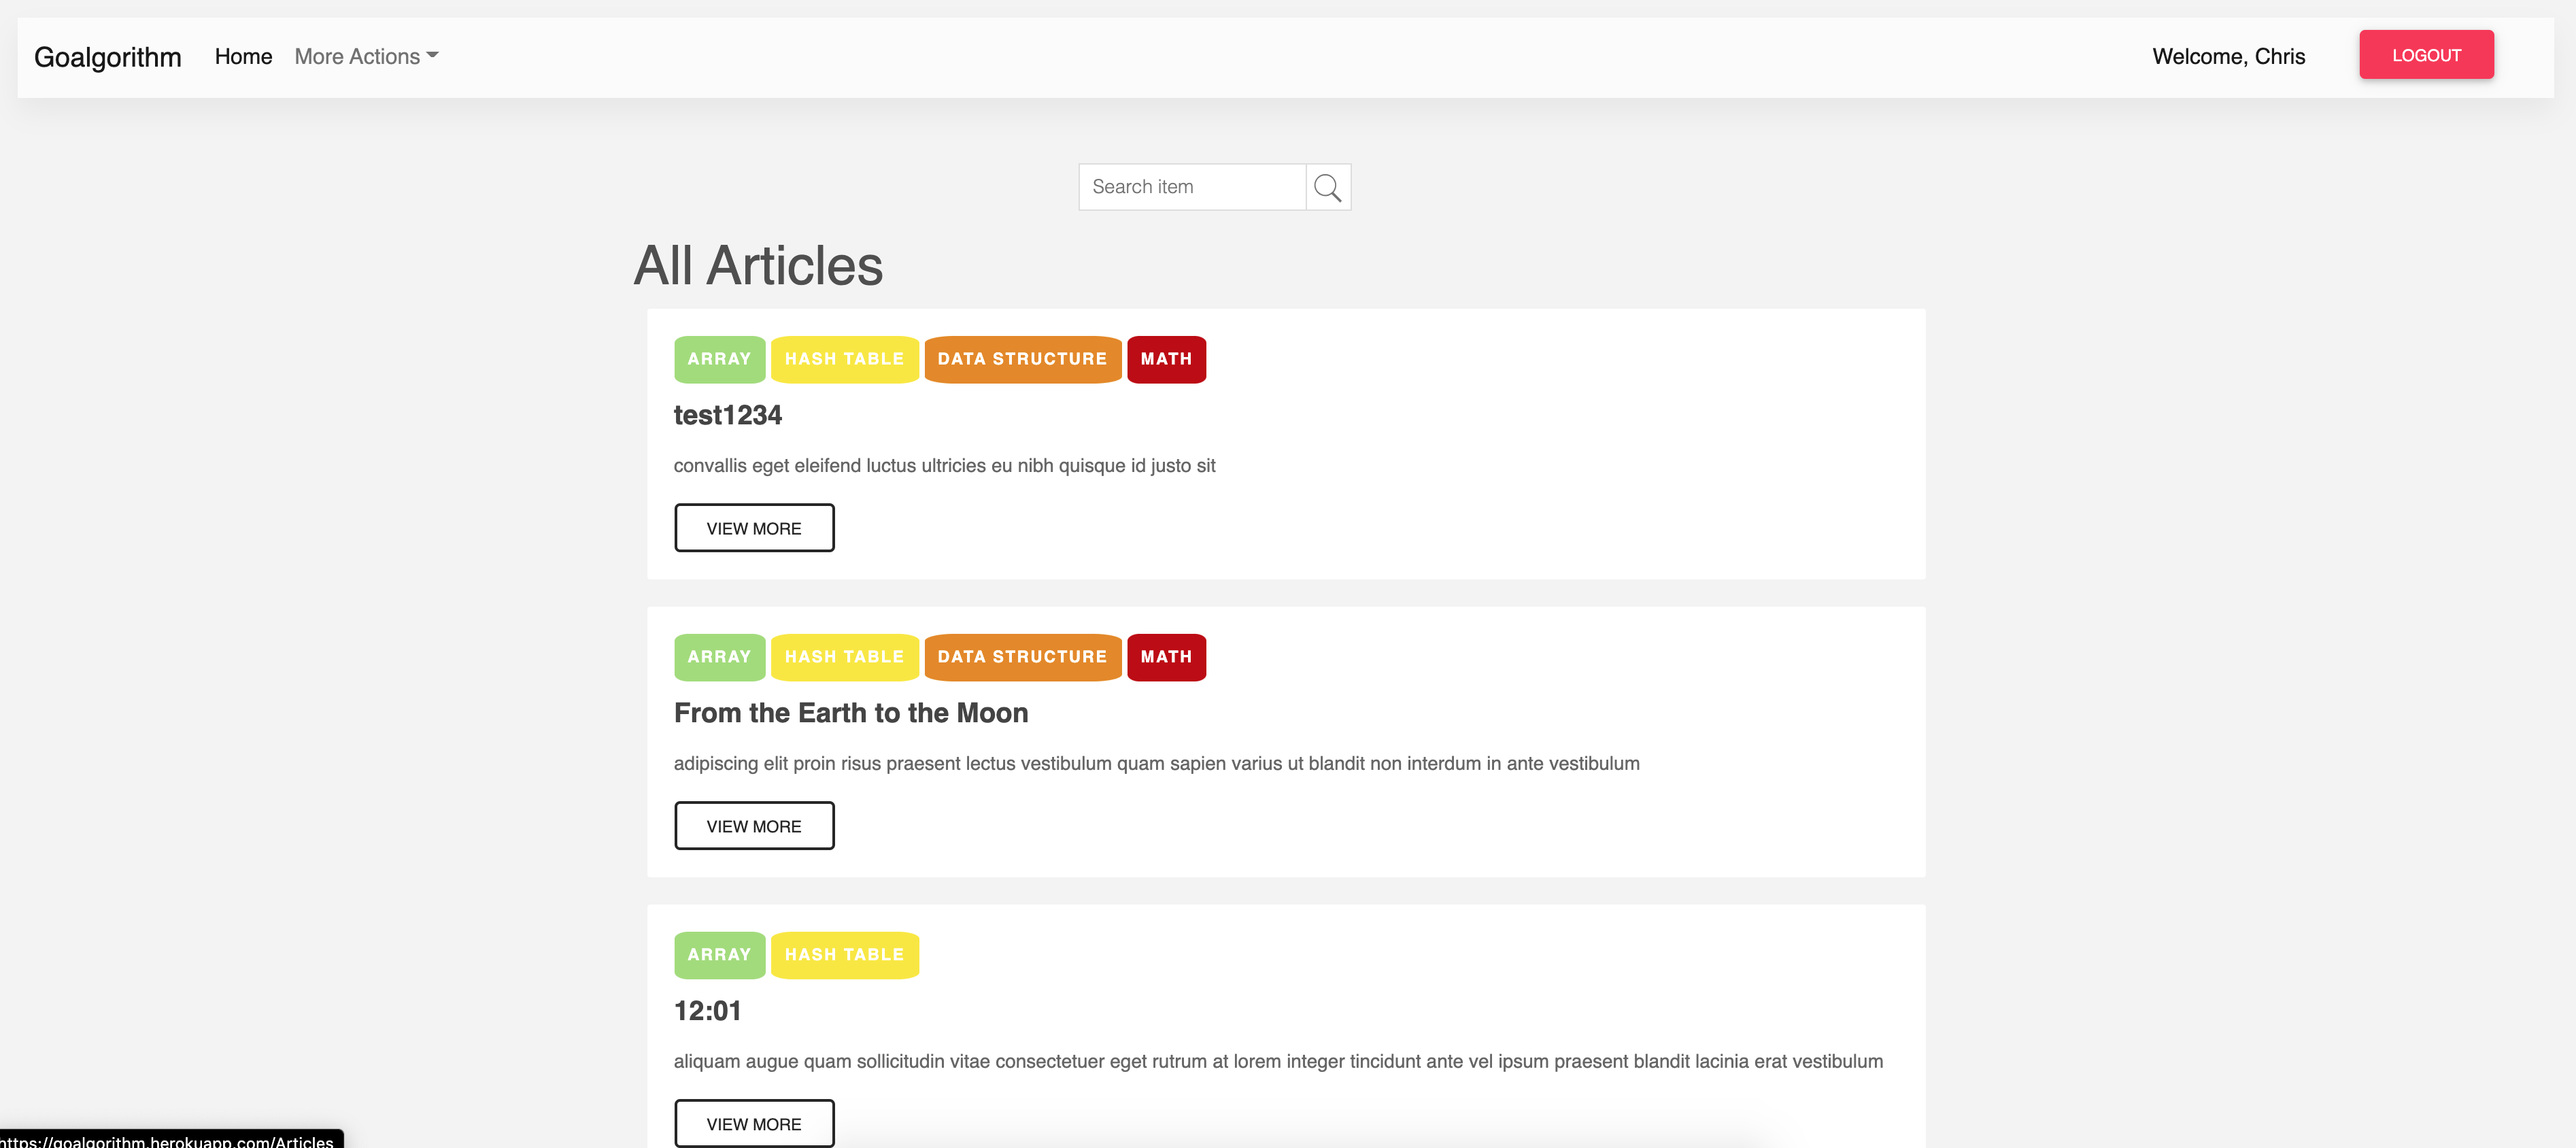Focus the Search item input field
Viewport: 2576px width, 1148px height.
pyautogui.click(x=1191, y=187)
